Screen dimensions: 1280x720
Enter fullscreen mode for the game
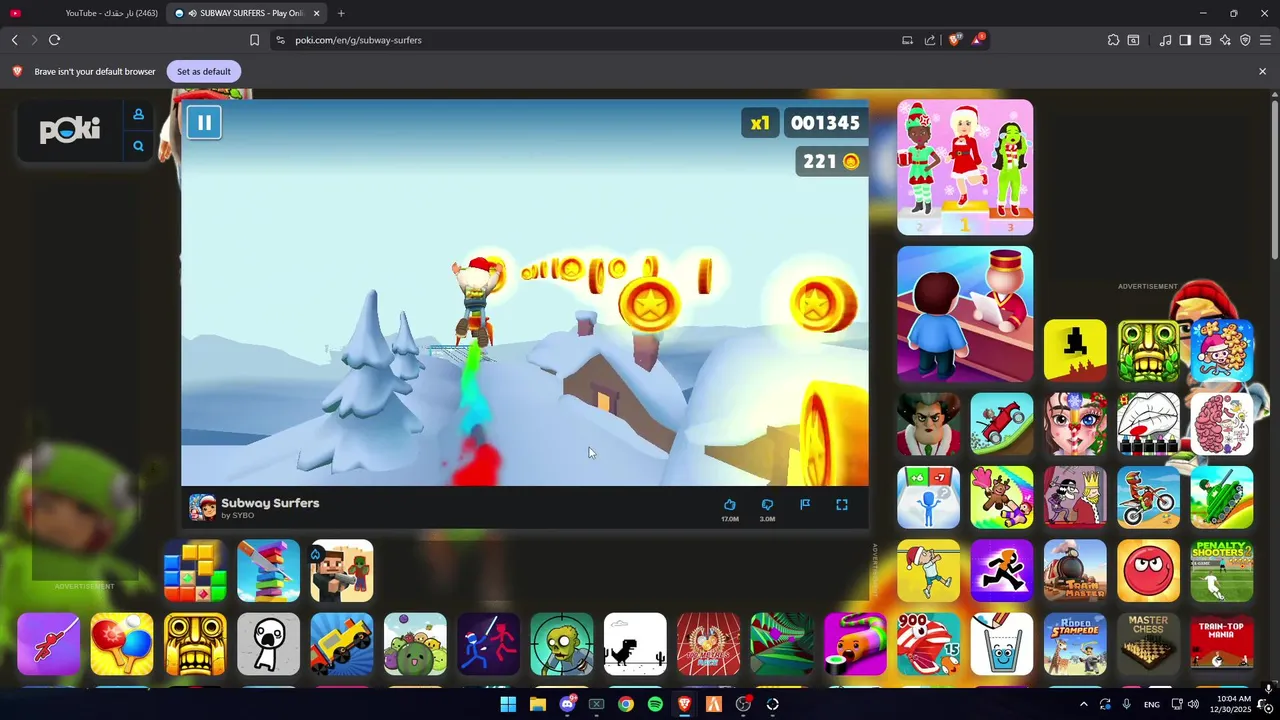[x=842, y=505]
